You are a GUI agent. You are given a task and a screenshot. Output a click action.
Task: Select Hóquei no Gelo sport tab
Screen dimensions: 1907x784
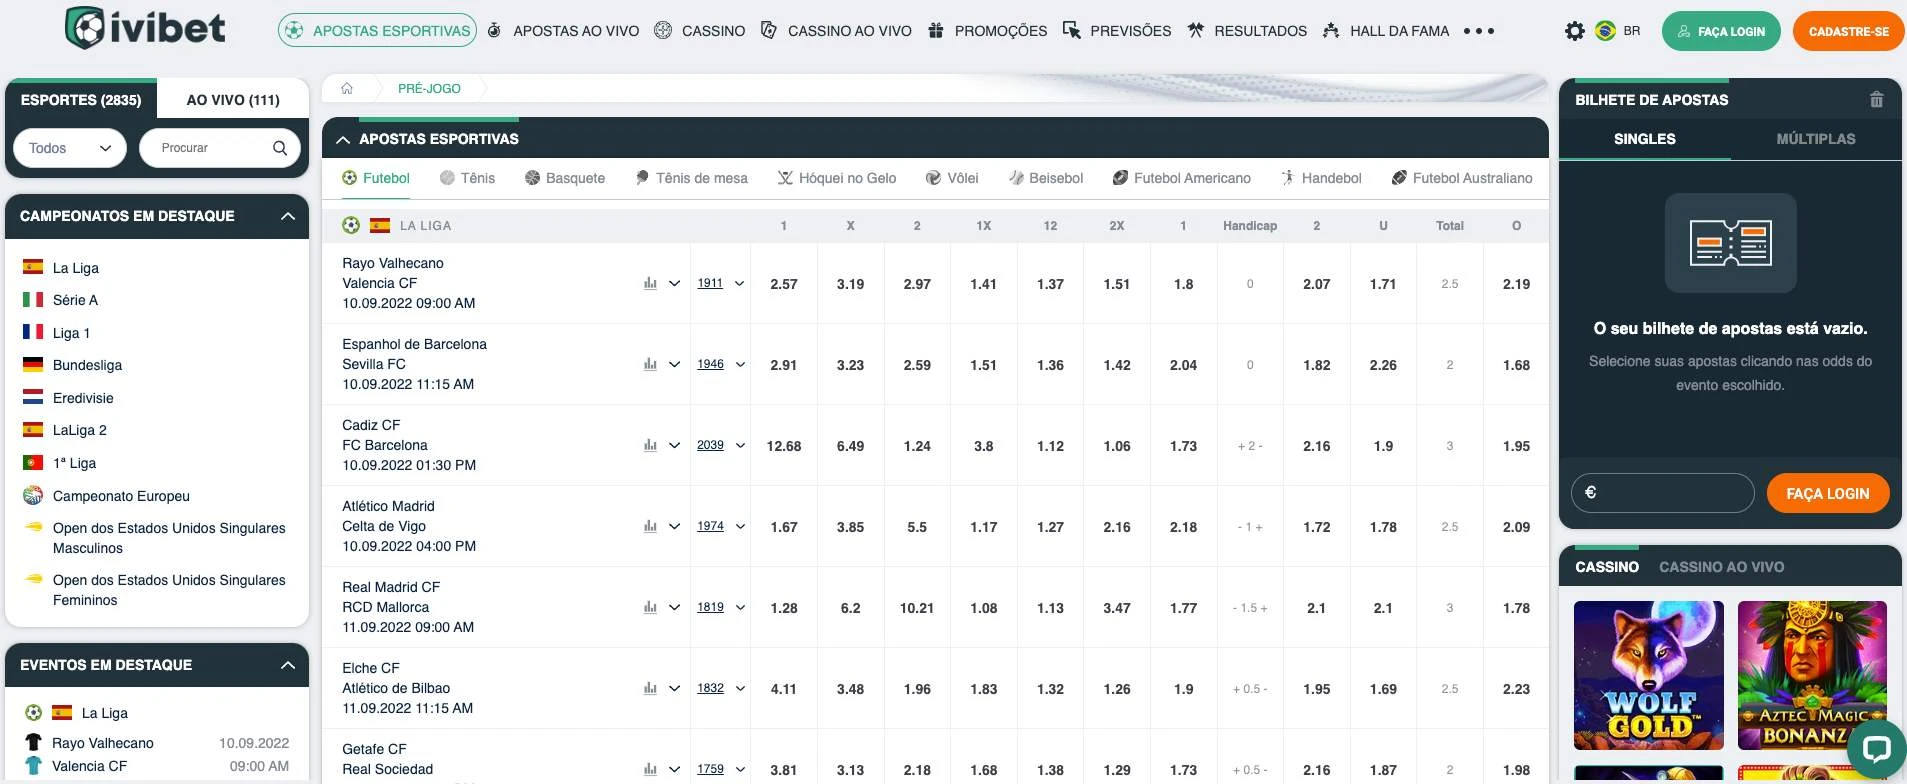click(836, 178)
